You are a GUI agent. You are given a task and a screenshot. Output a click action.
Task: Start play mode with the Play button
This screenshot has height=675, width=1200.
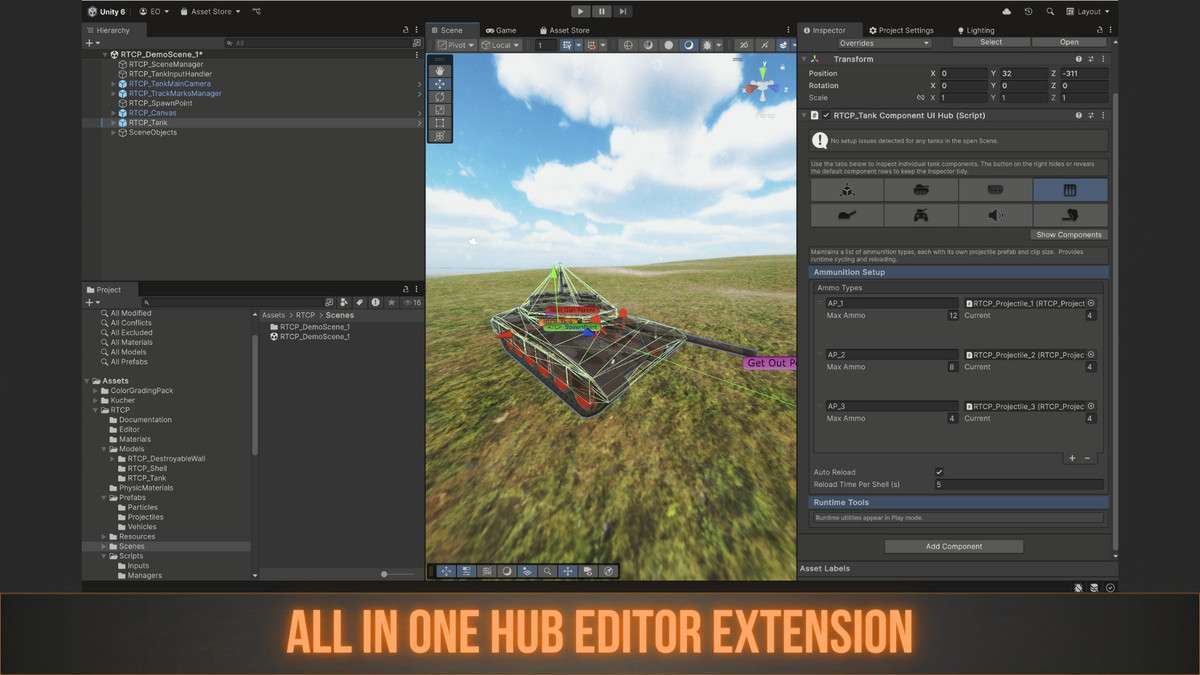pyautogui.click(x=581, y=11)
